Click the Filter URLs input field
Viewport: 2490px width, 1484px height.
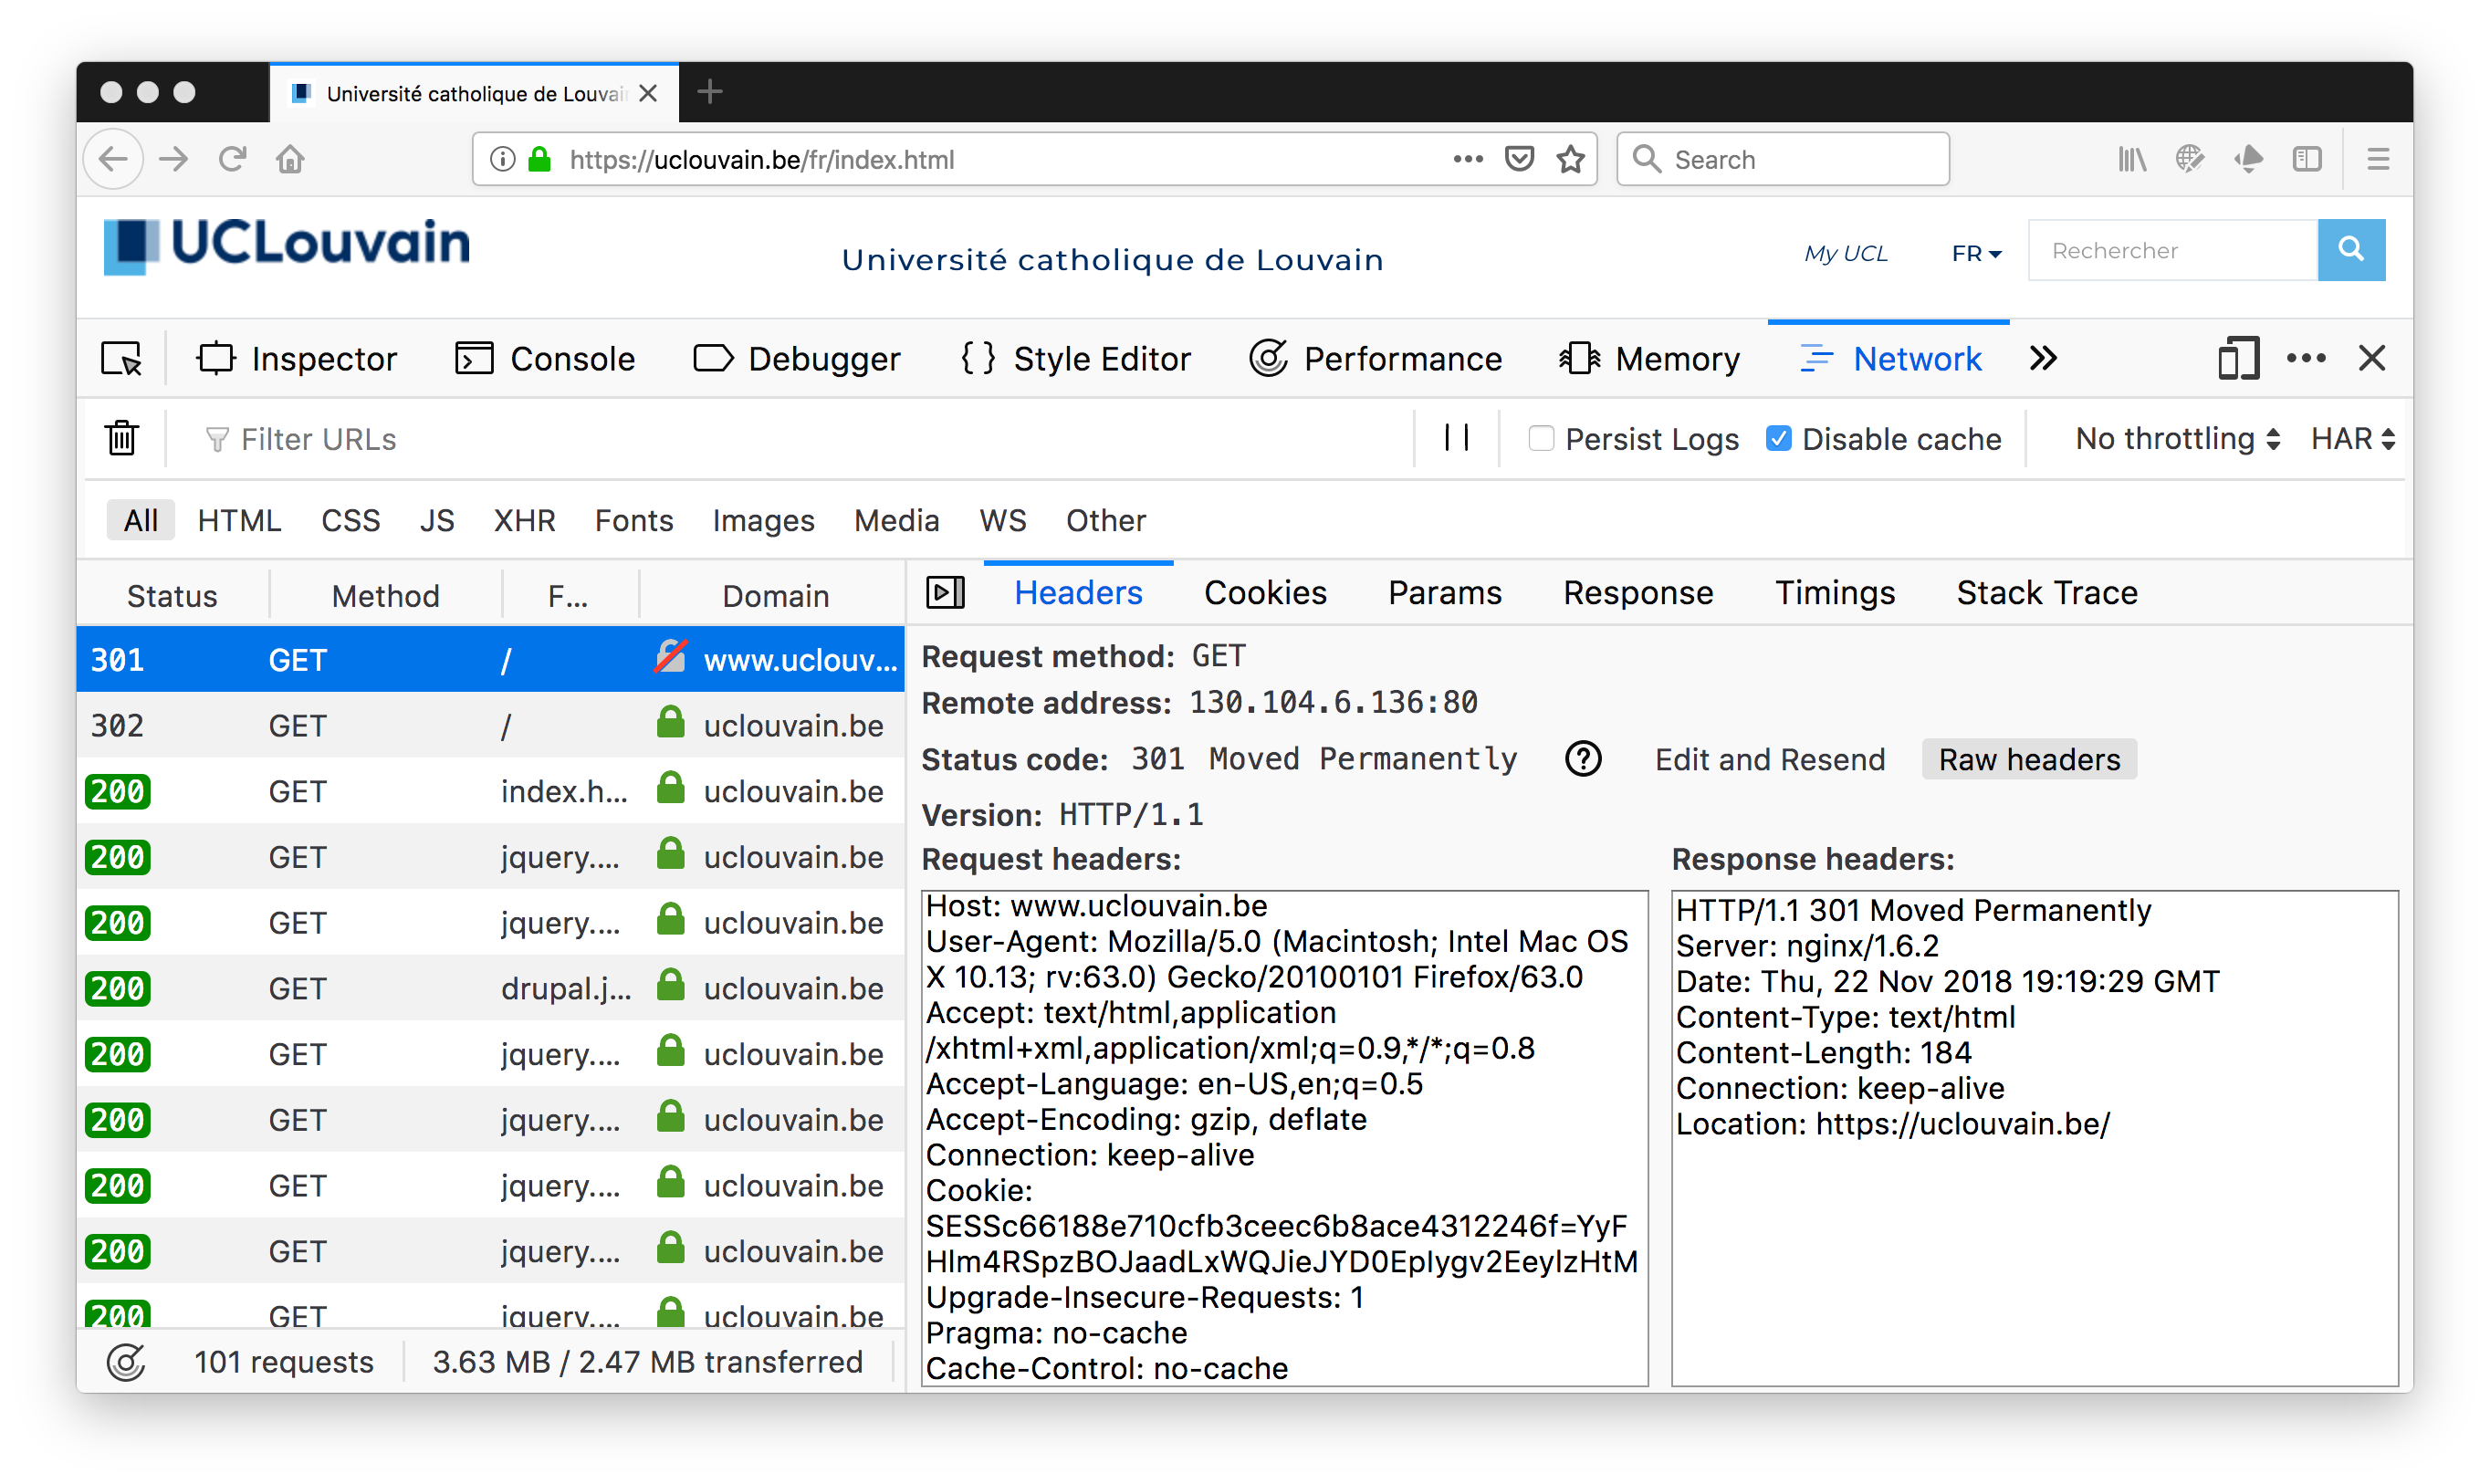[x=800, y=438]
